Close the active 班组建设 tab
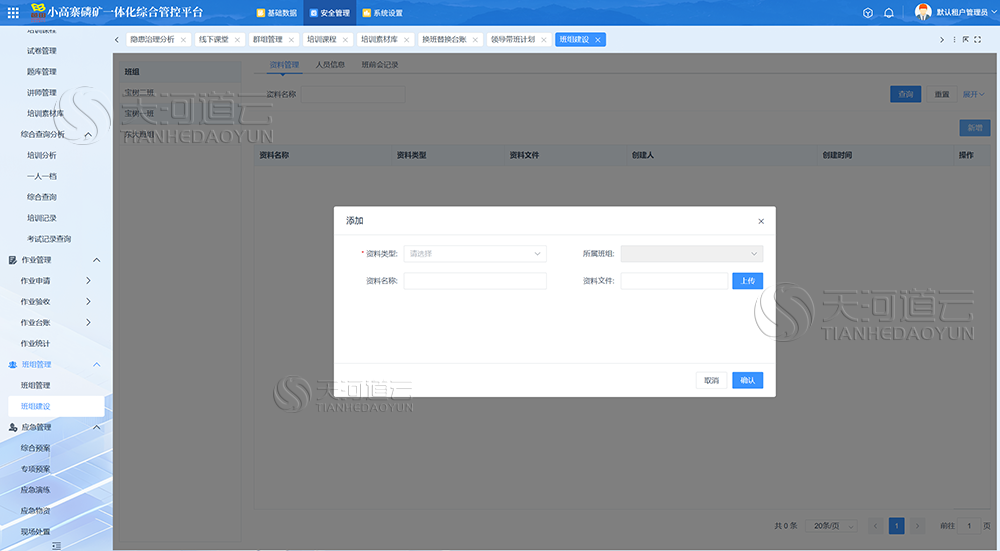This screenshot has height=551, width=1000. (x=598, y=40)
